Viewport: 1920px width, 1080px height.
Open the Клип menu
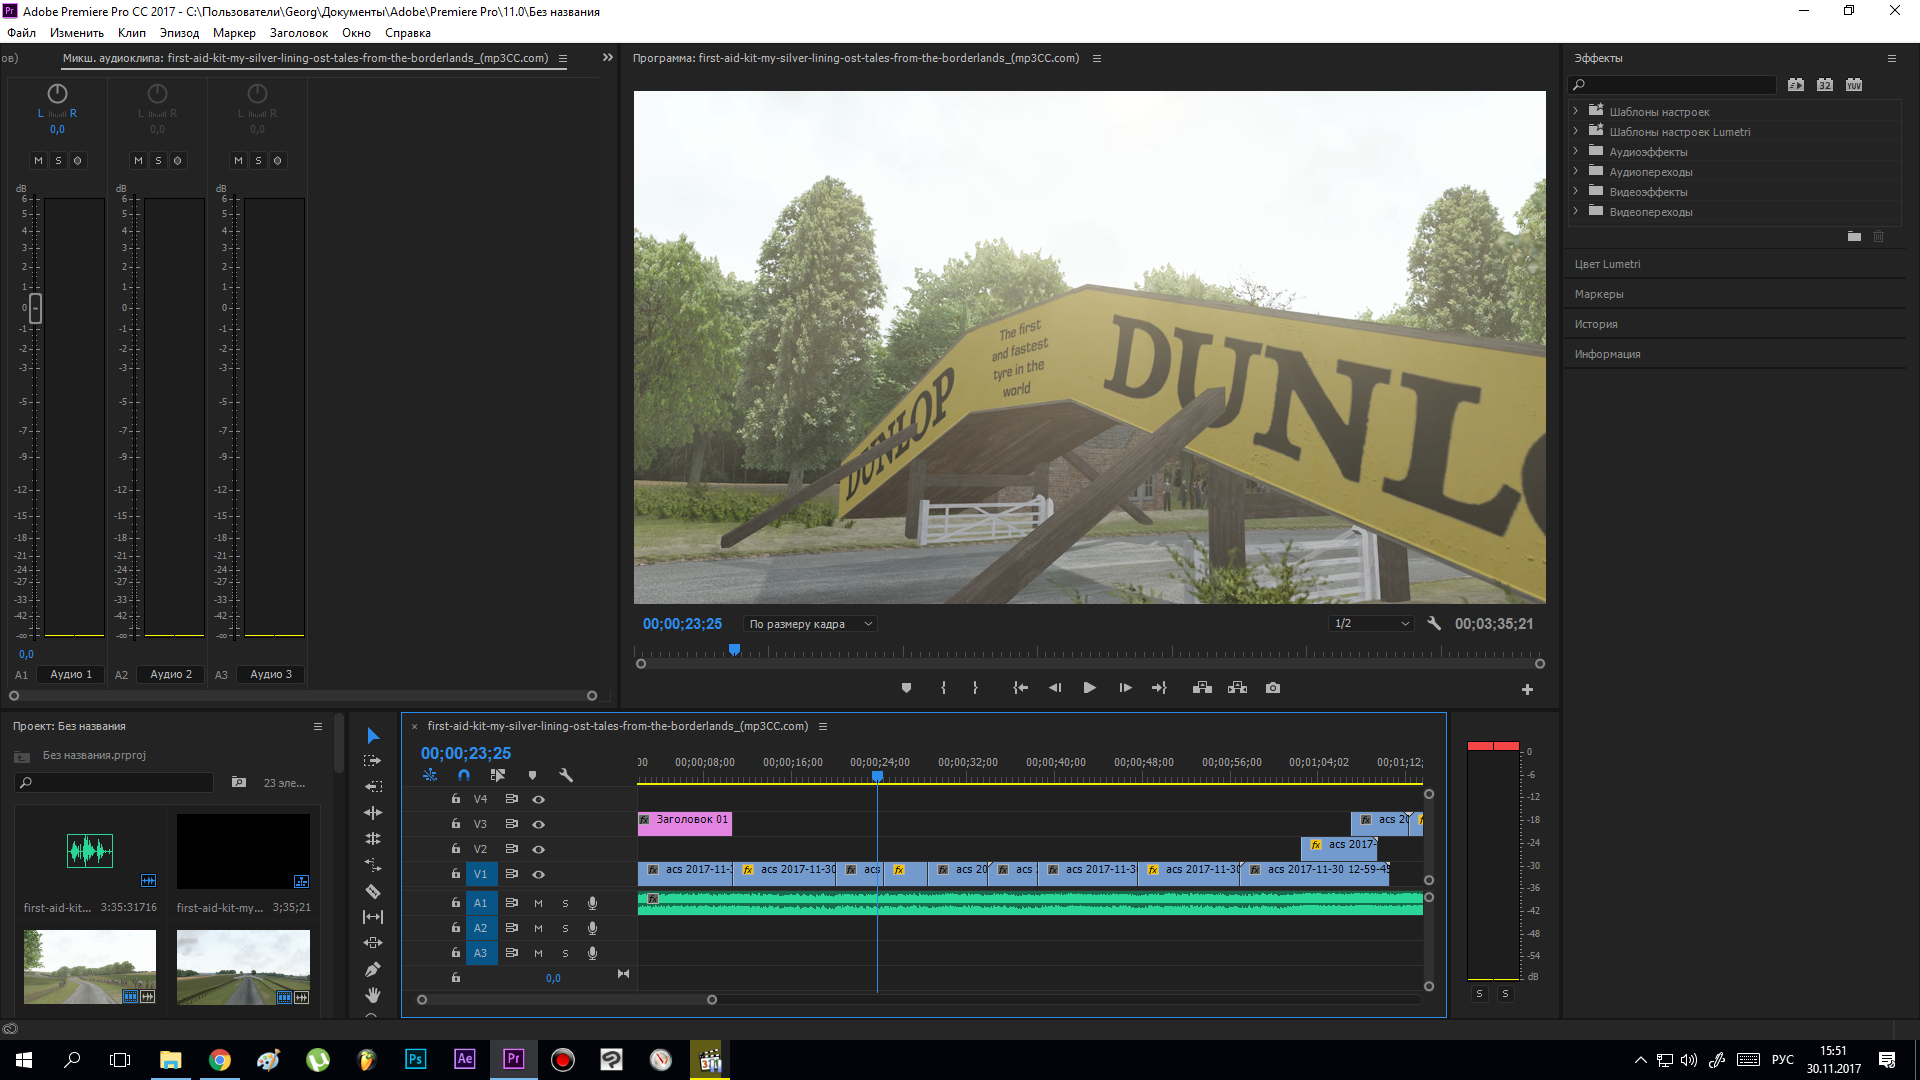pos(131,33)
